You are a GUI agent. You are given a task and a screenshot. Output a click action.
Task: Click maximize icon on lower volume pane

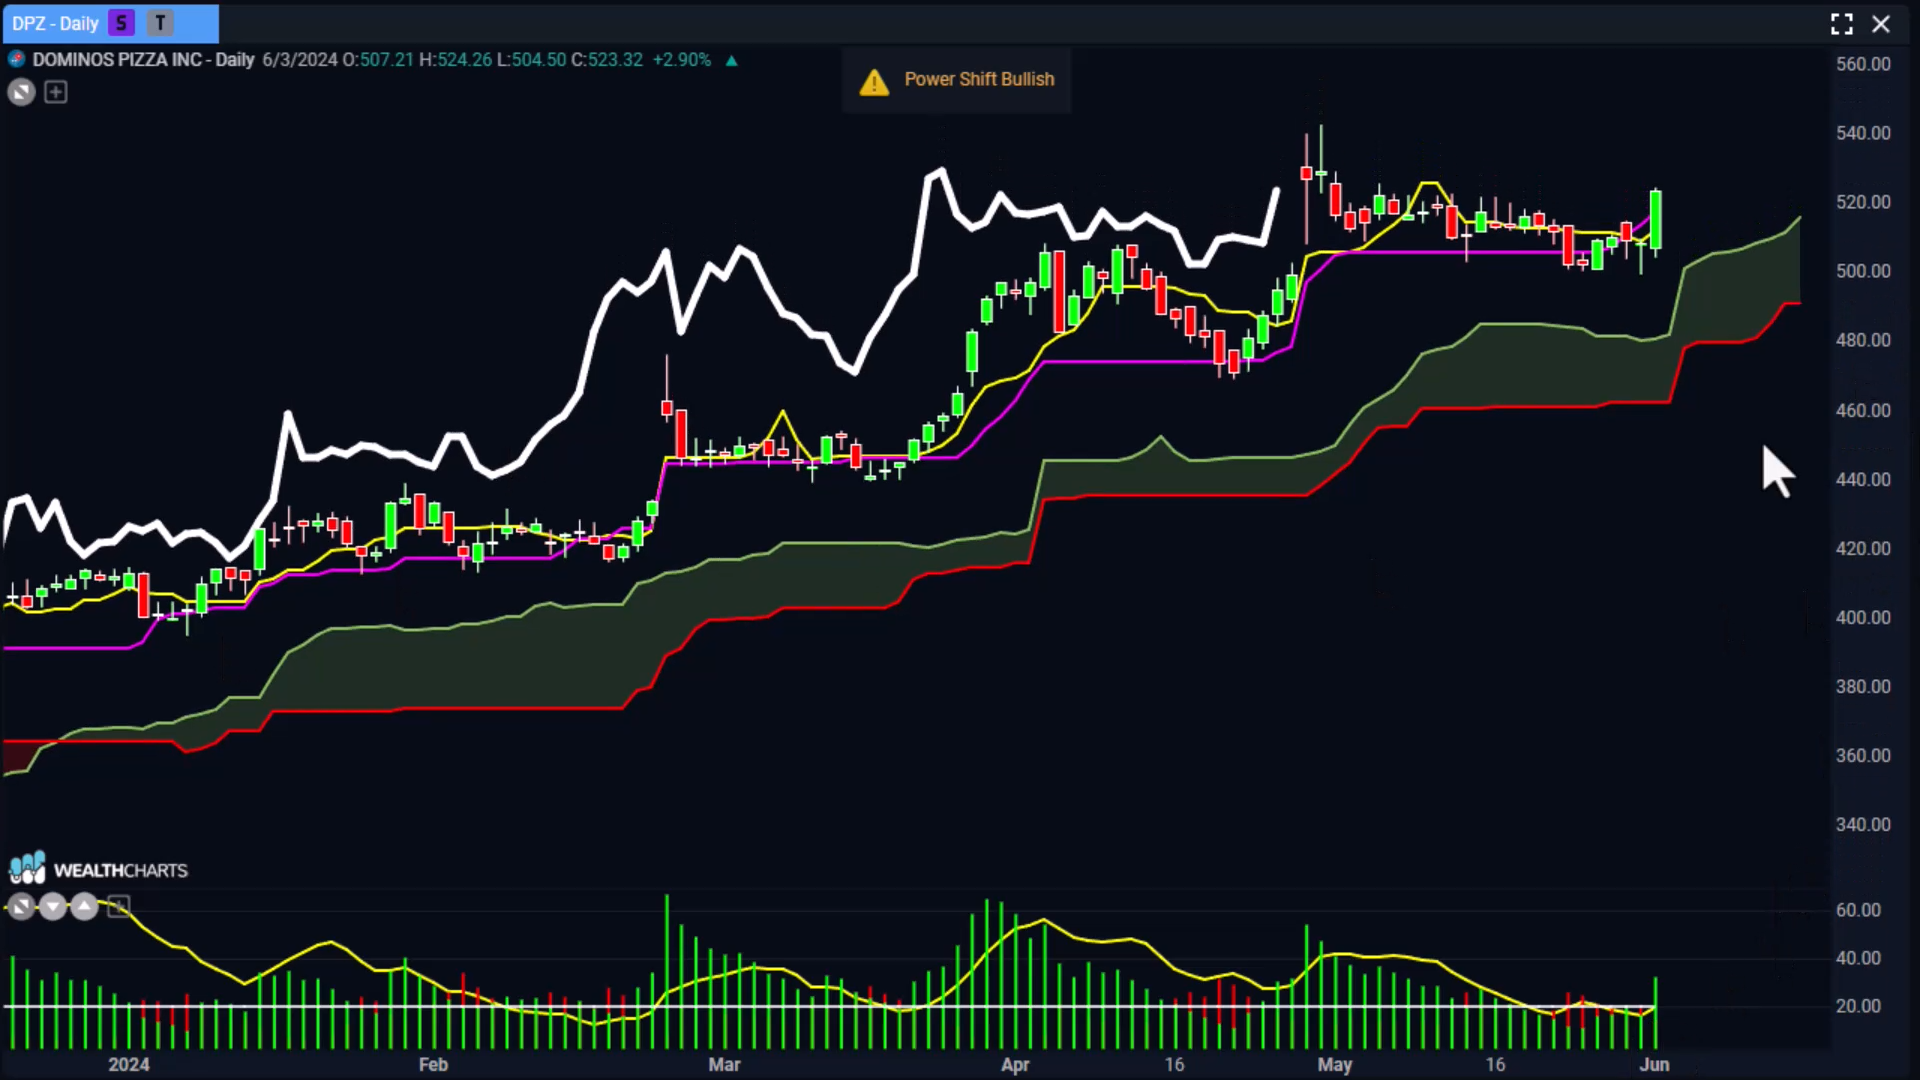tap(21, 907)
